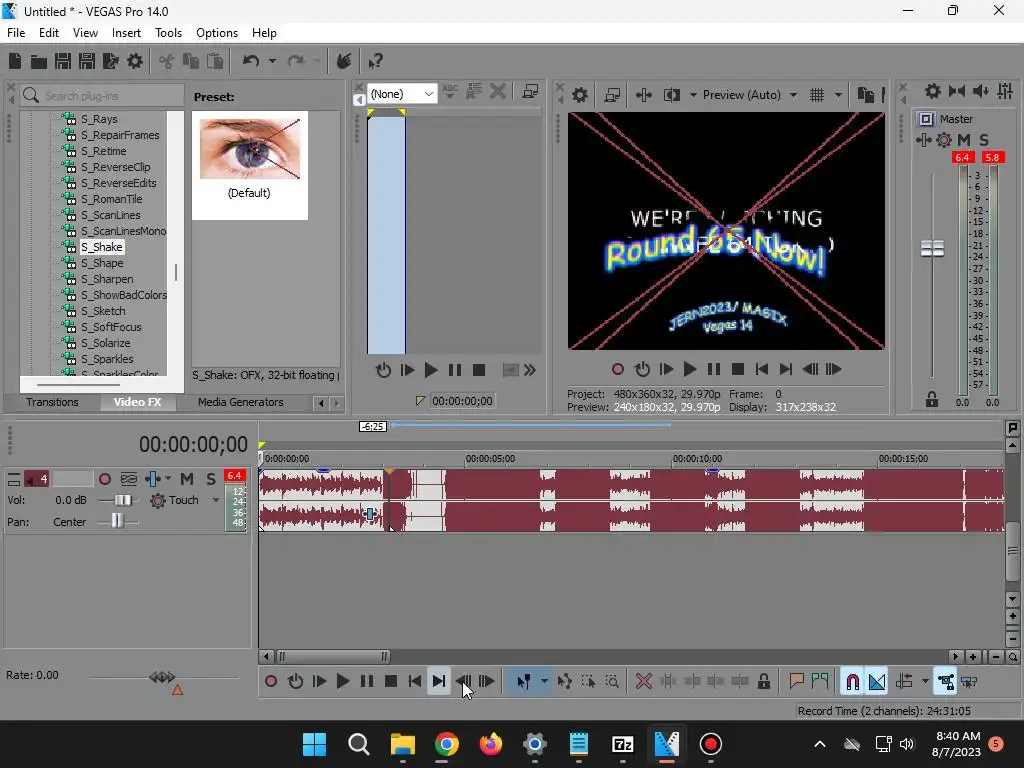
Task: Click the Undo arrow icon
Action: [x=251, y=61]
